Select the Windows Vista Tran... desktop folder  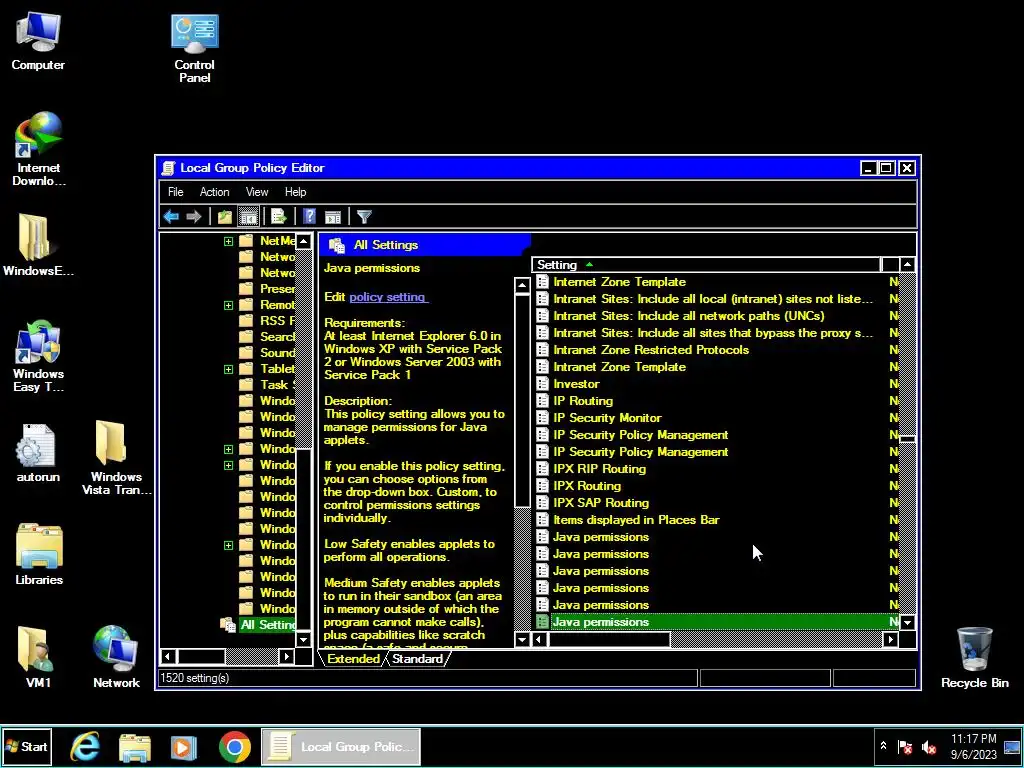click(x=116, y=457)
